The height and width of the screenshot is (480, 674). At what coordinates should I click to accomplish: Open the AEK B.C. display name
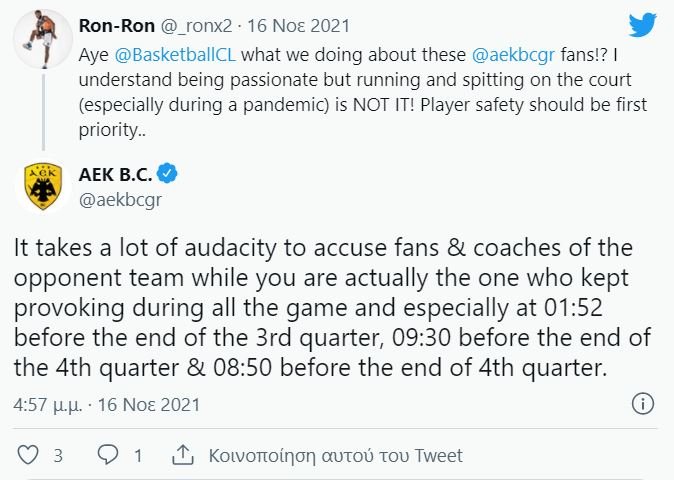122,174
